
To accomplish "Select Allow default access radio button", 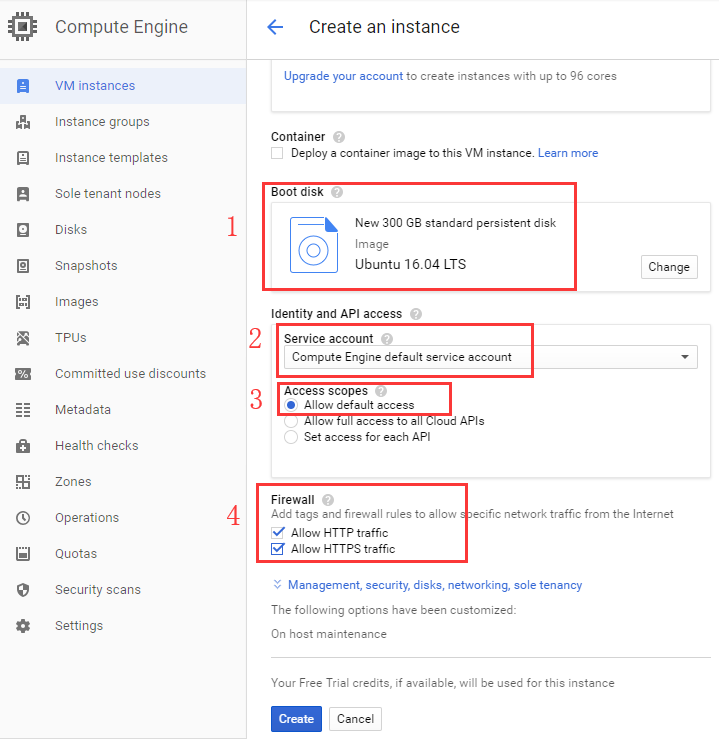I will [291, 405].
